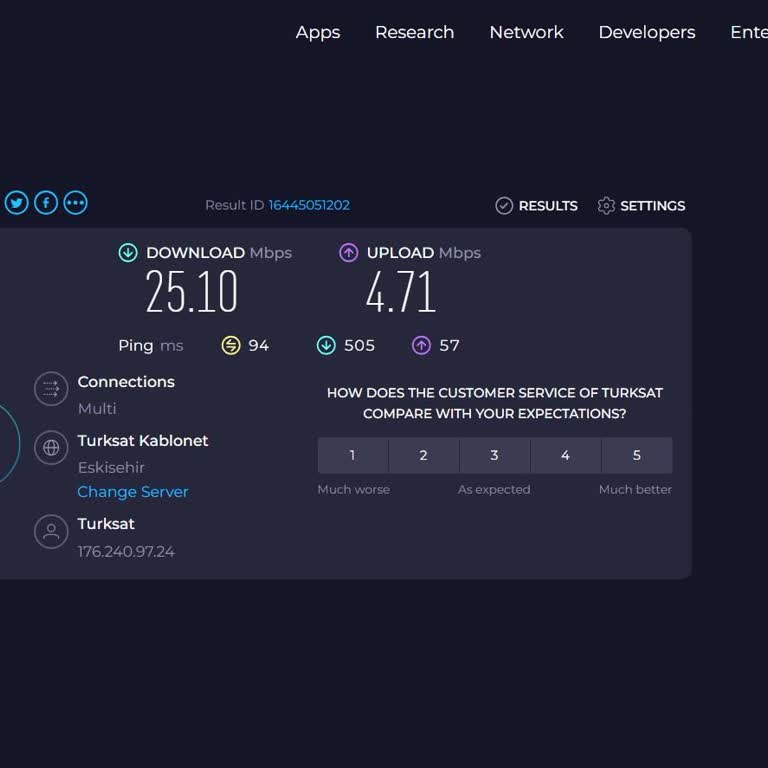Click Change Server link
The image size is (768, 768).
(133, 492)
